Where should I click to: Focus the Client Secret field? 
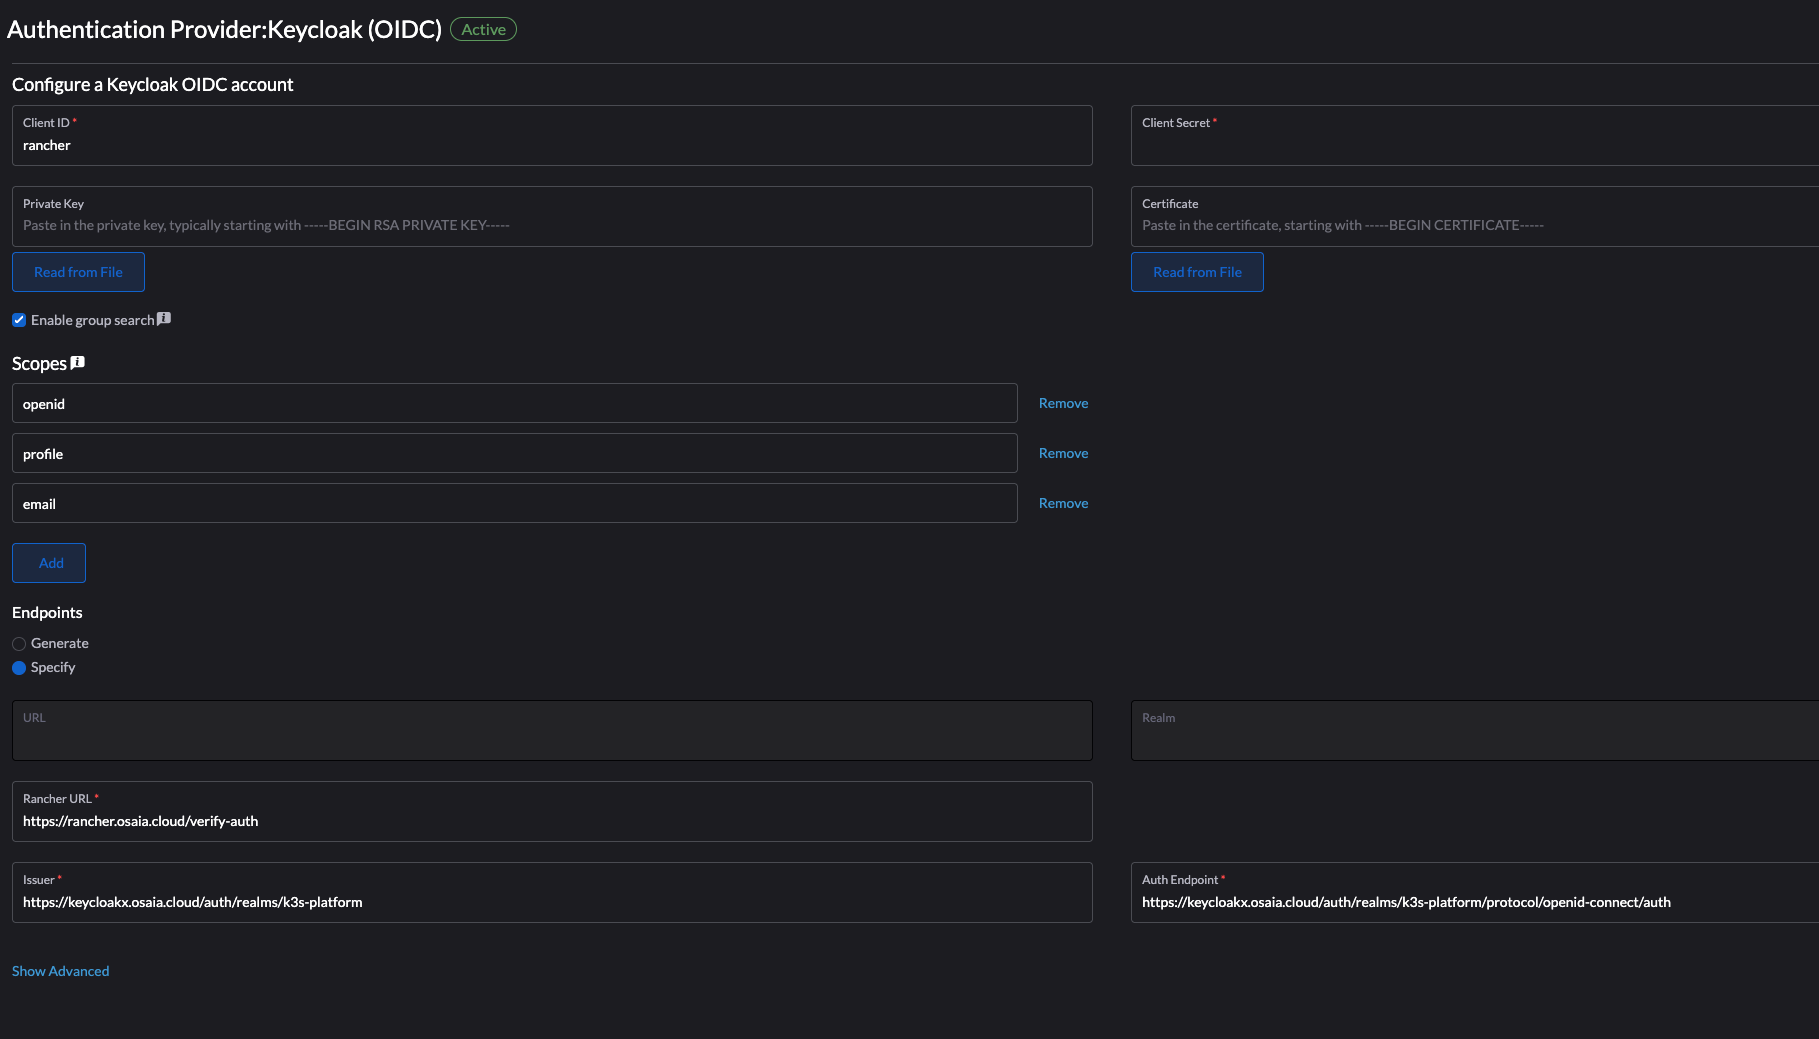point(1475,136)
